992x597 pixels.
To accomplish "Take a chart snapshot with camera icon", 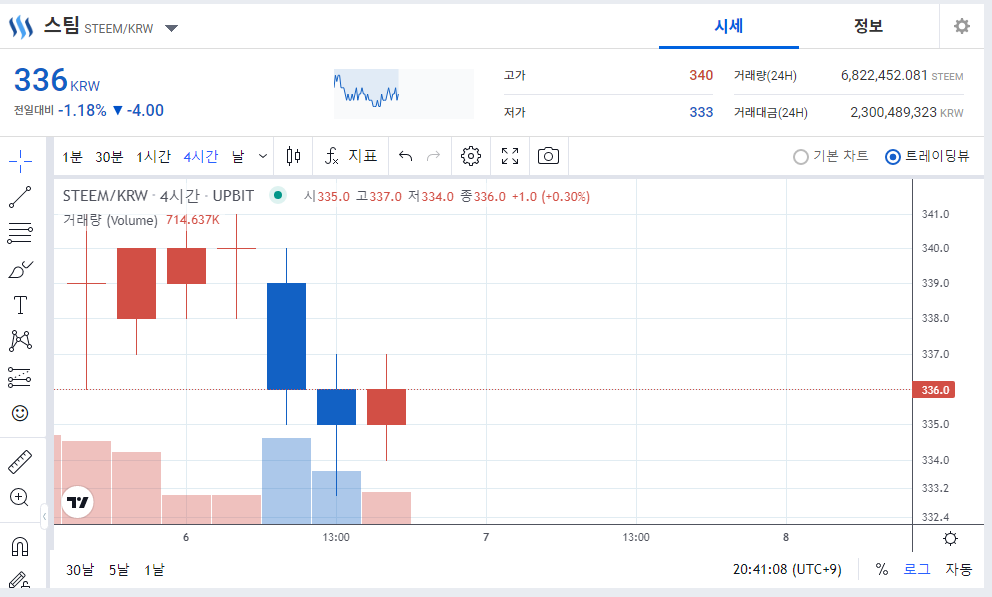I will pyautogui.click(x=549, y=156).
